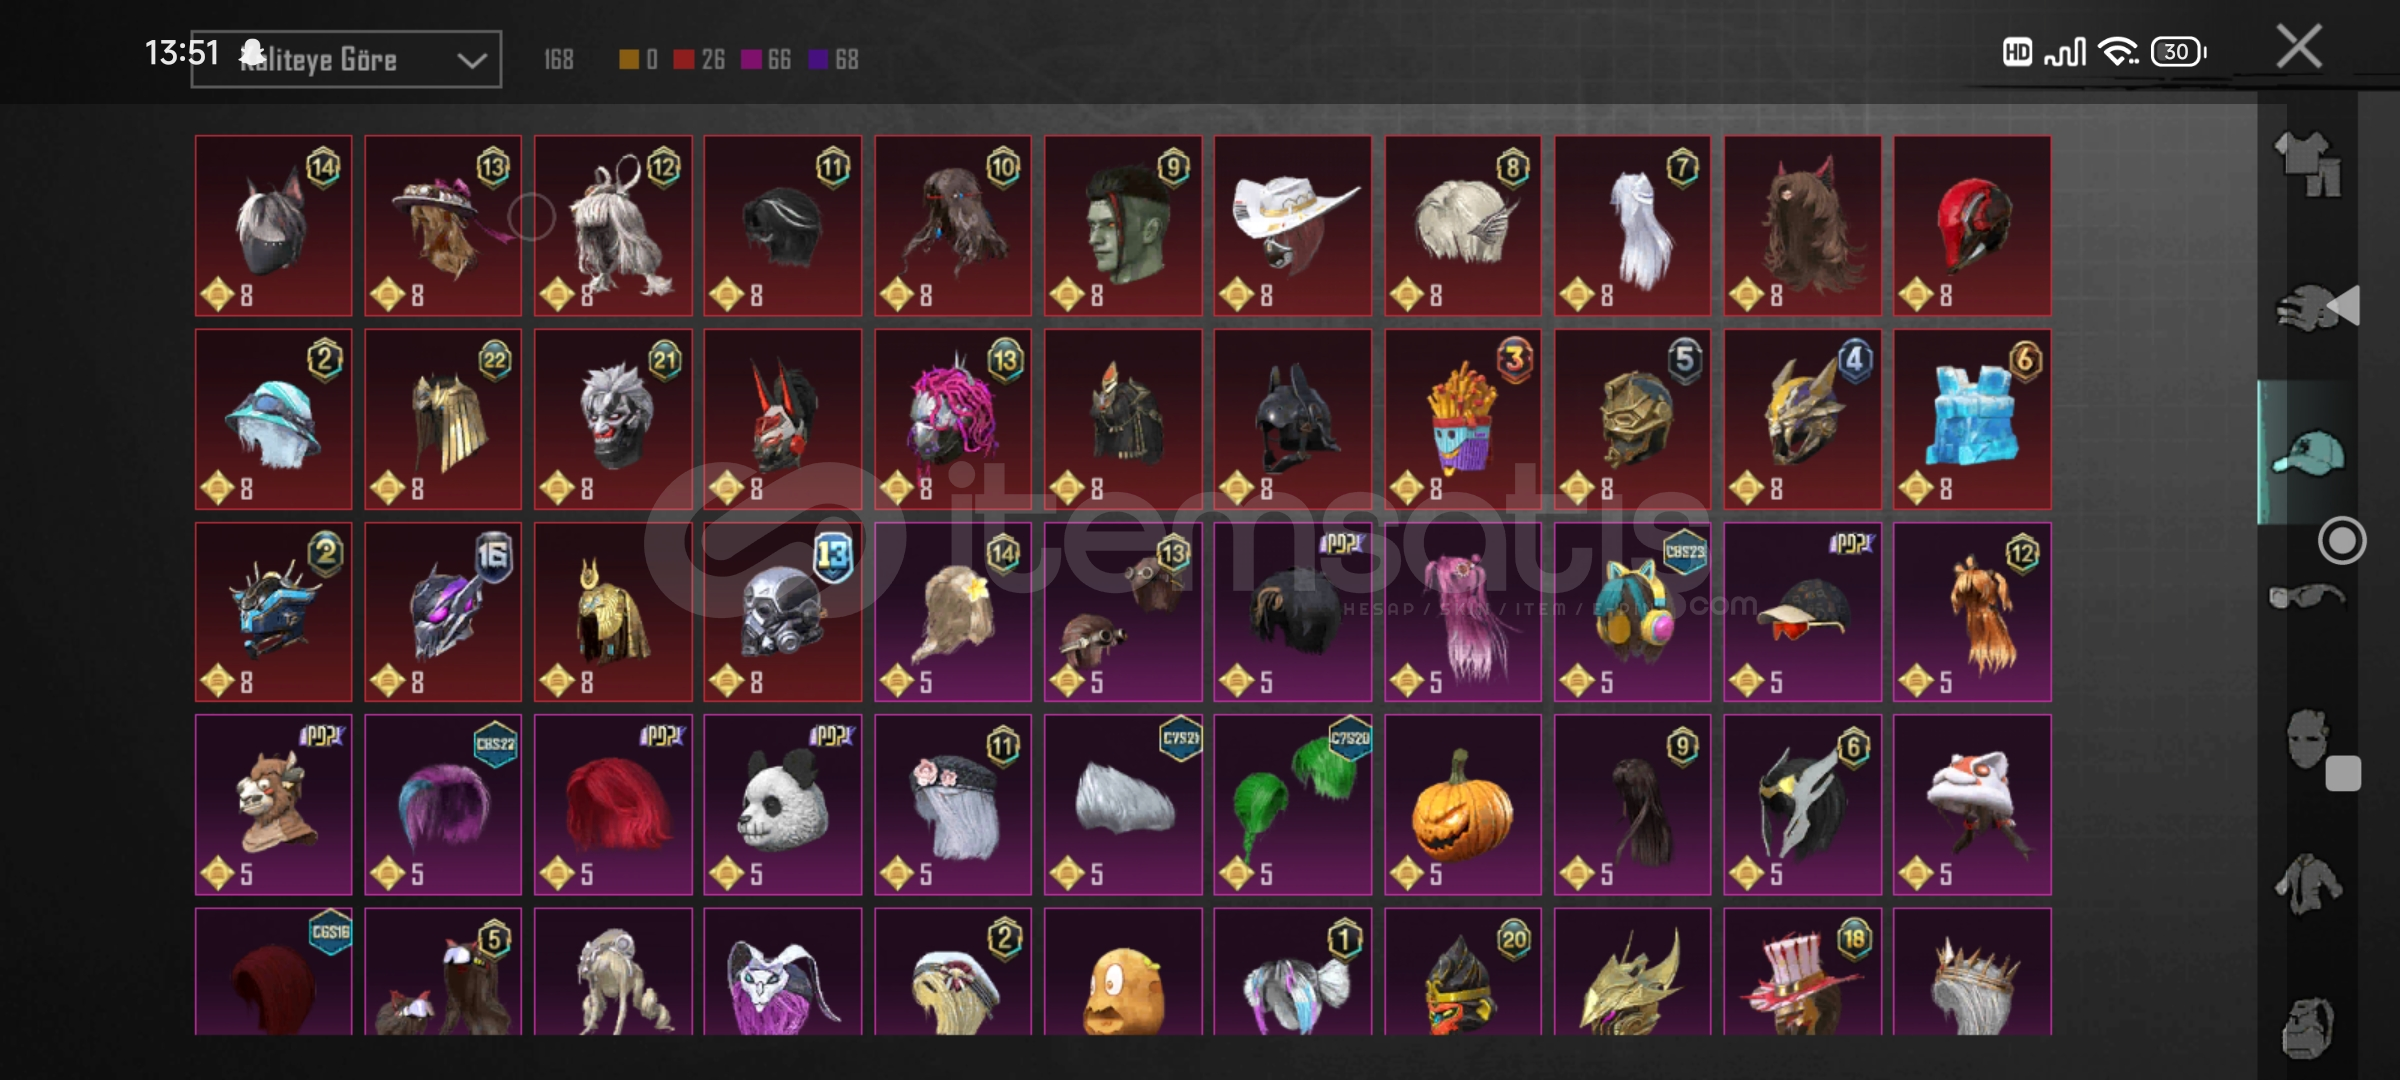Click the screen record circle button
Viewport: 2400px width, 1080px height.
point(2342,541)
